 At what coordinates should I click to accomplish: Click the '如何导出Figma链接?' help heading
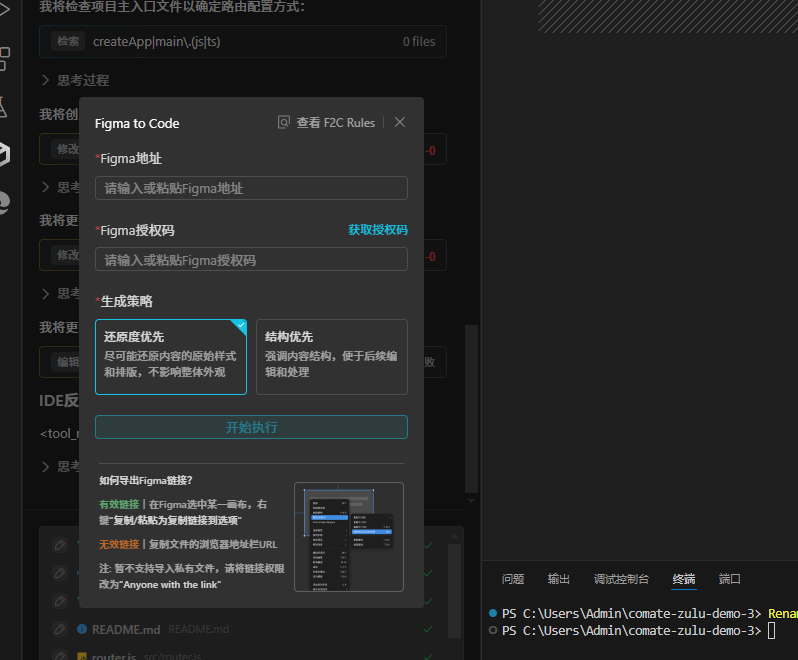(146, 480)
